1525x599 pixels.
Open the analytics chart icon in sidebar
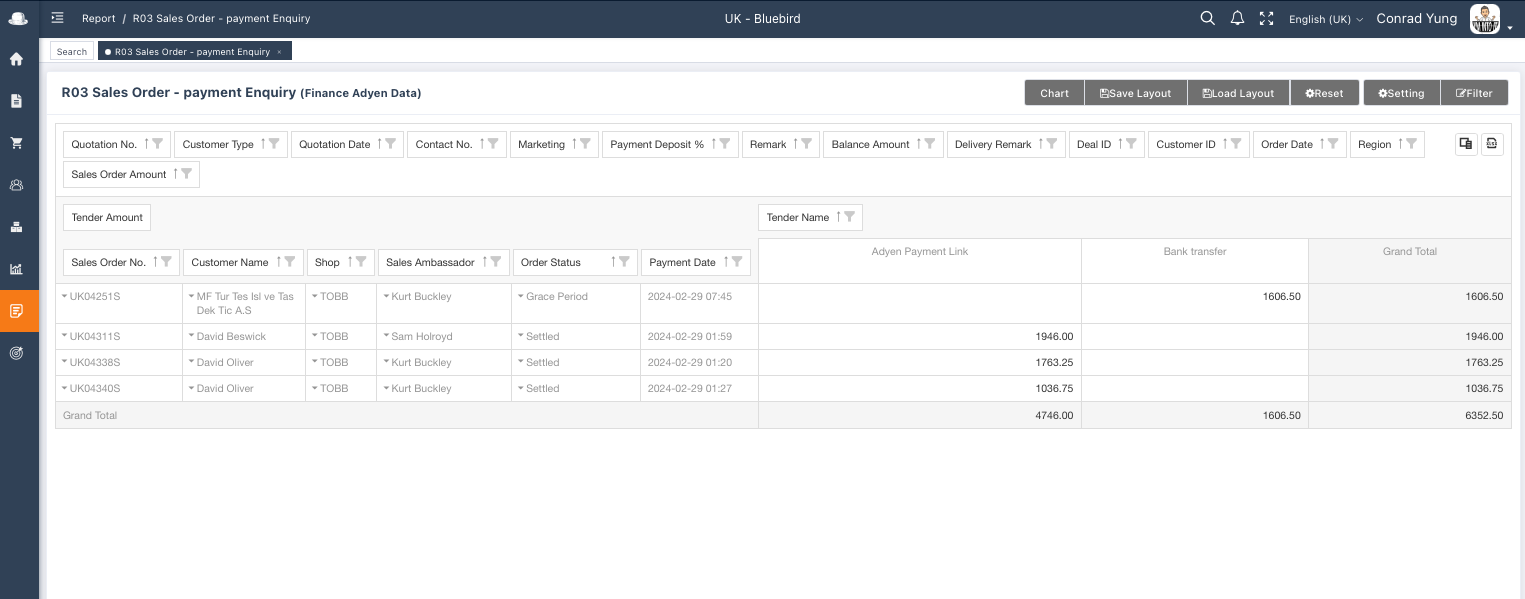pyautogui.click(x=17, y=269)
